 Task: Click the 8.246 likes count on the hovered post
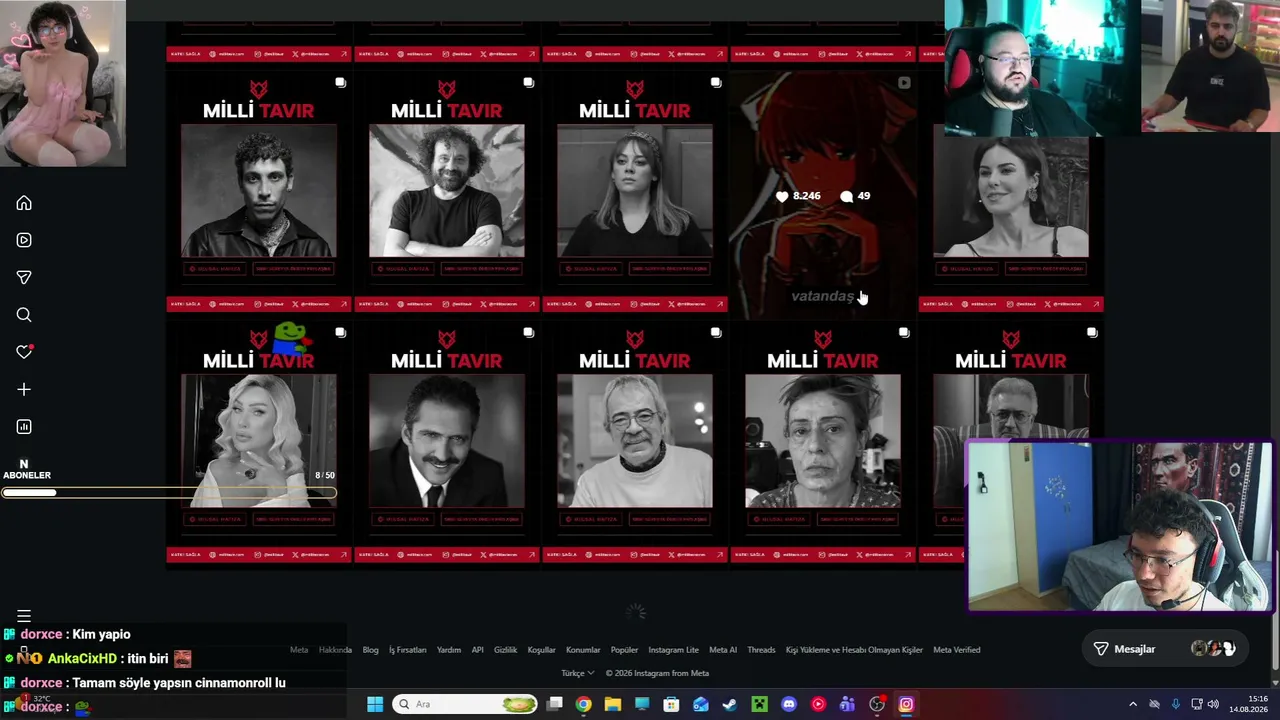click(798, 196)
